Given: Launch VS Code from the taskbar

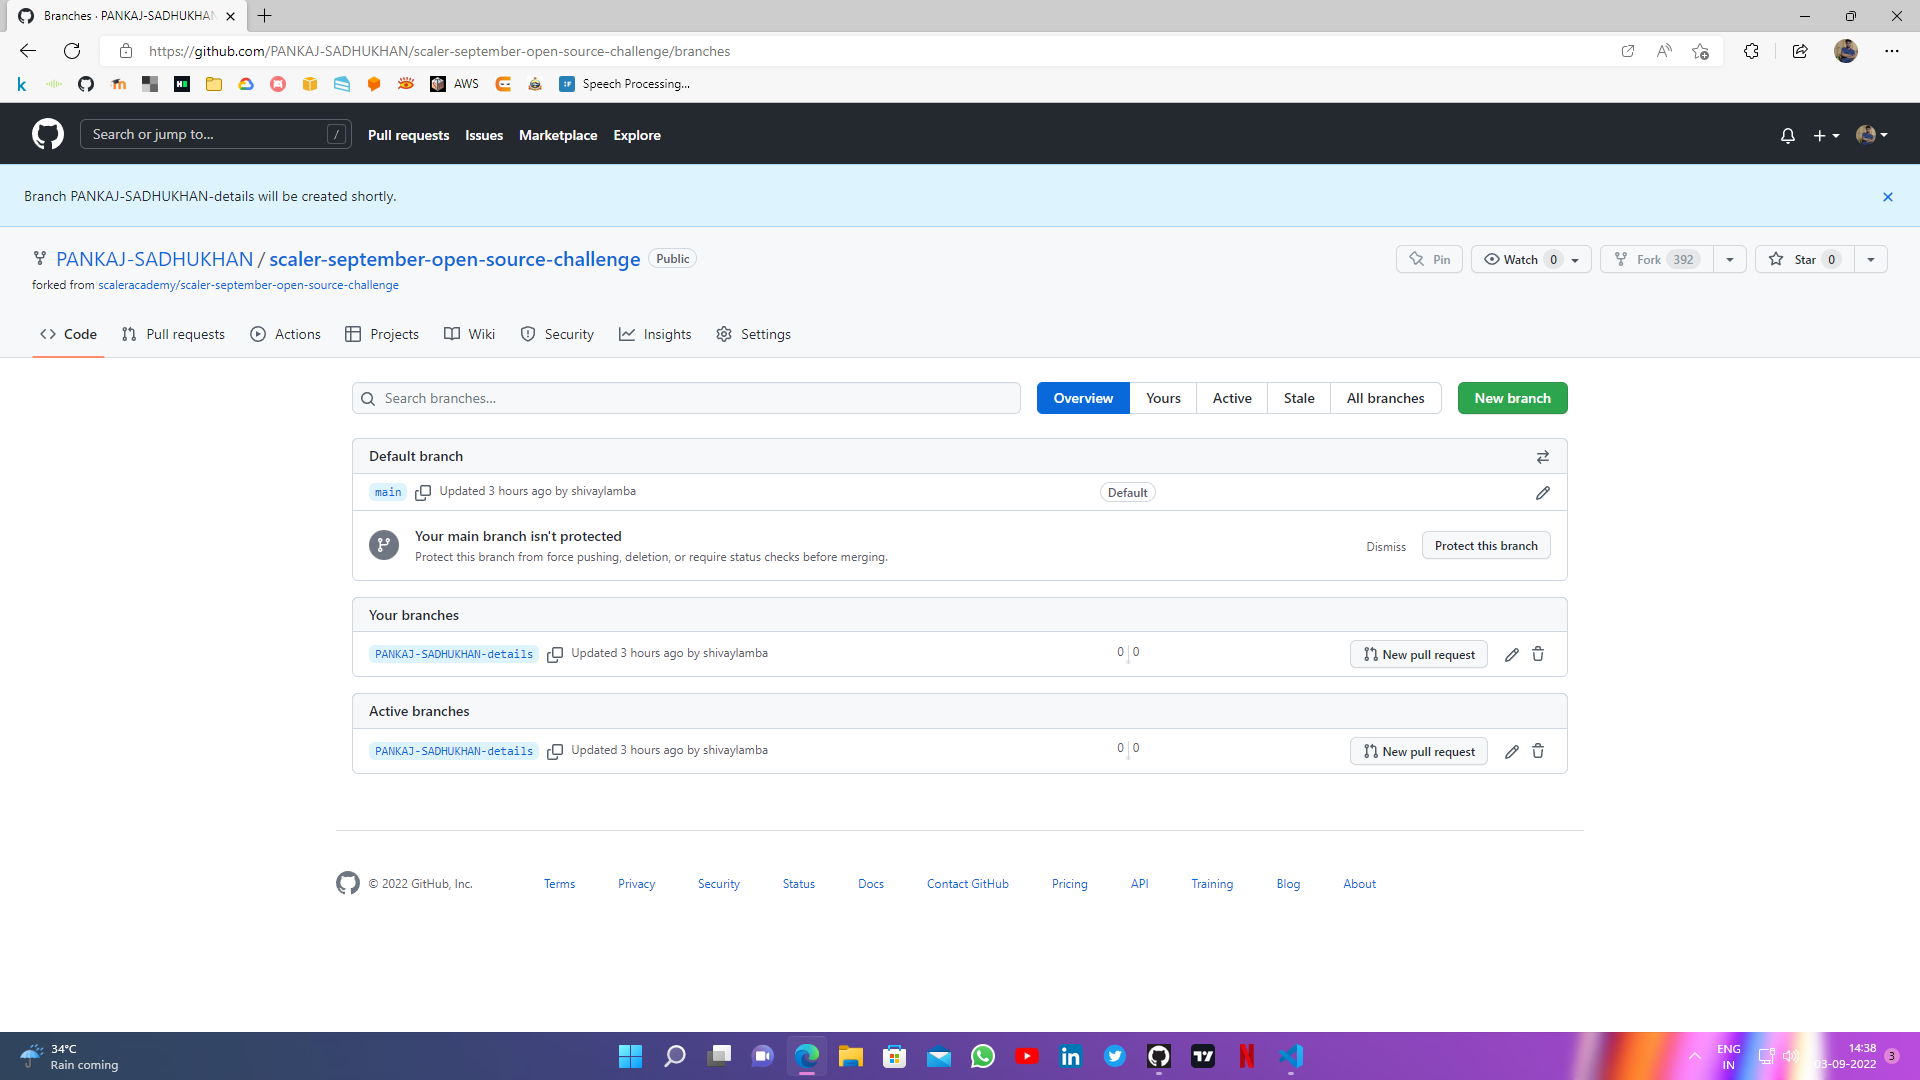Looking at the screenshot, I should click(x=1291, y=1055).
